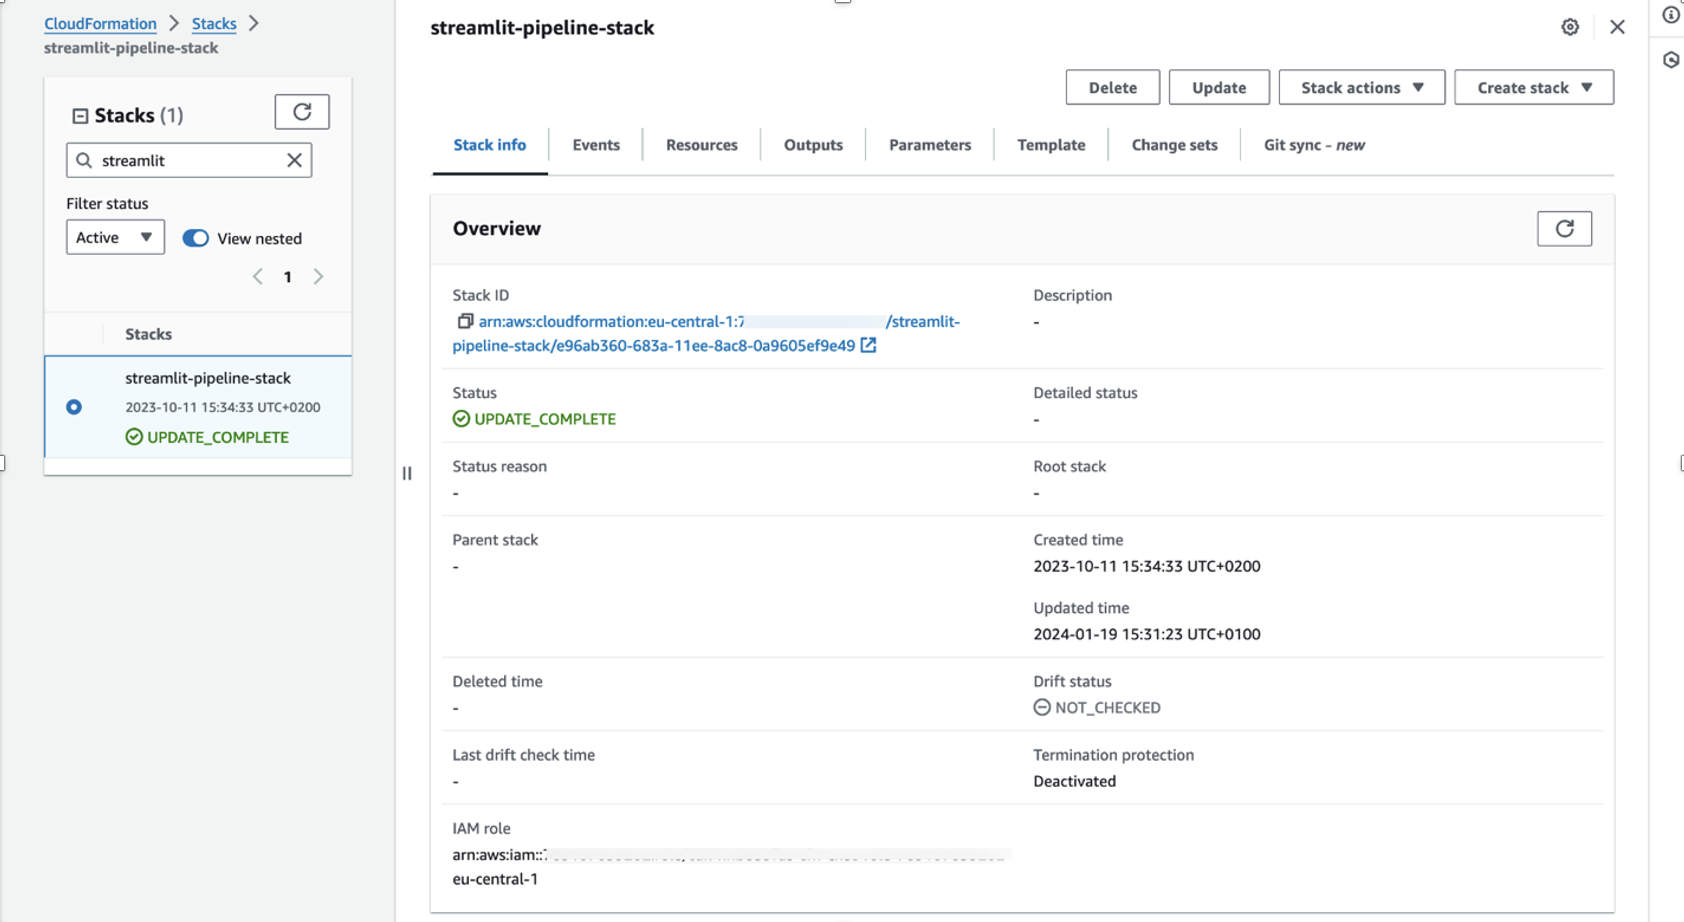Open the Change sets tab
This screenshot has height=922, width=1684.
click(x=1174, y=145)
